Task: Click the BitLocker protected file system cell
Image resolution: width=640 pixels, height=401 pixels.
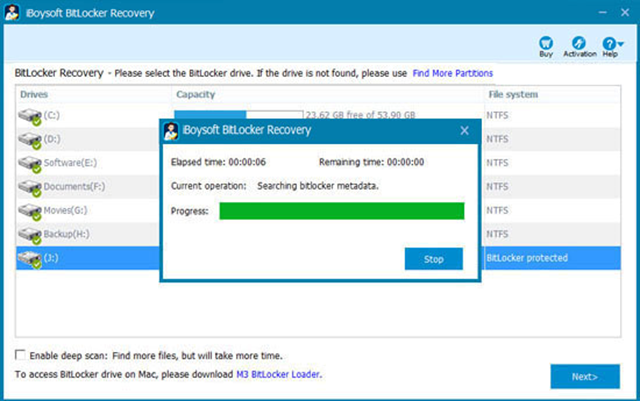Action: [x=527, y=258]
